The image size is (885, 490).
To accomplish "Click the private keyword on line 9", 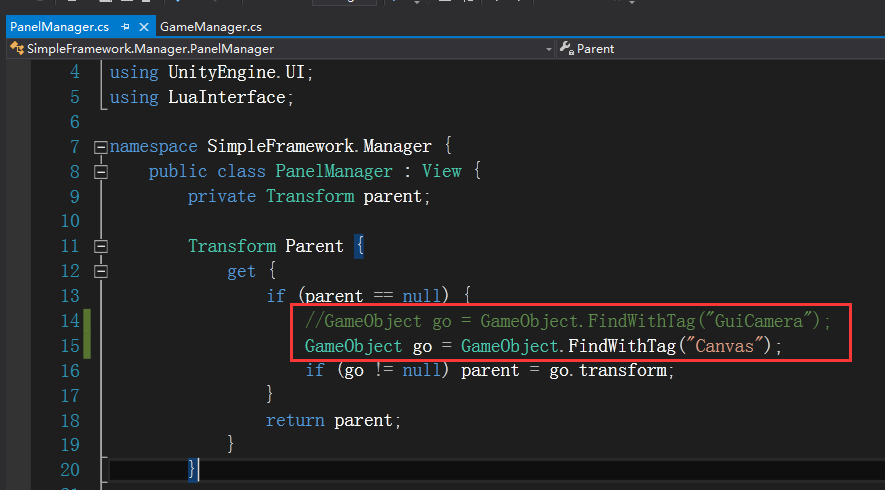I will click(x=222, y=196).
